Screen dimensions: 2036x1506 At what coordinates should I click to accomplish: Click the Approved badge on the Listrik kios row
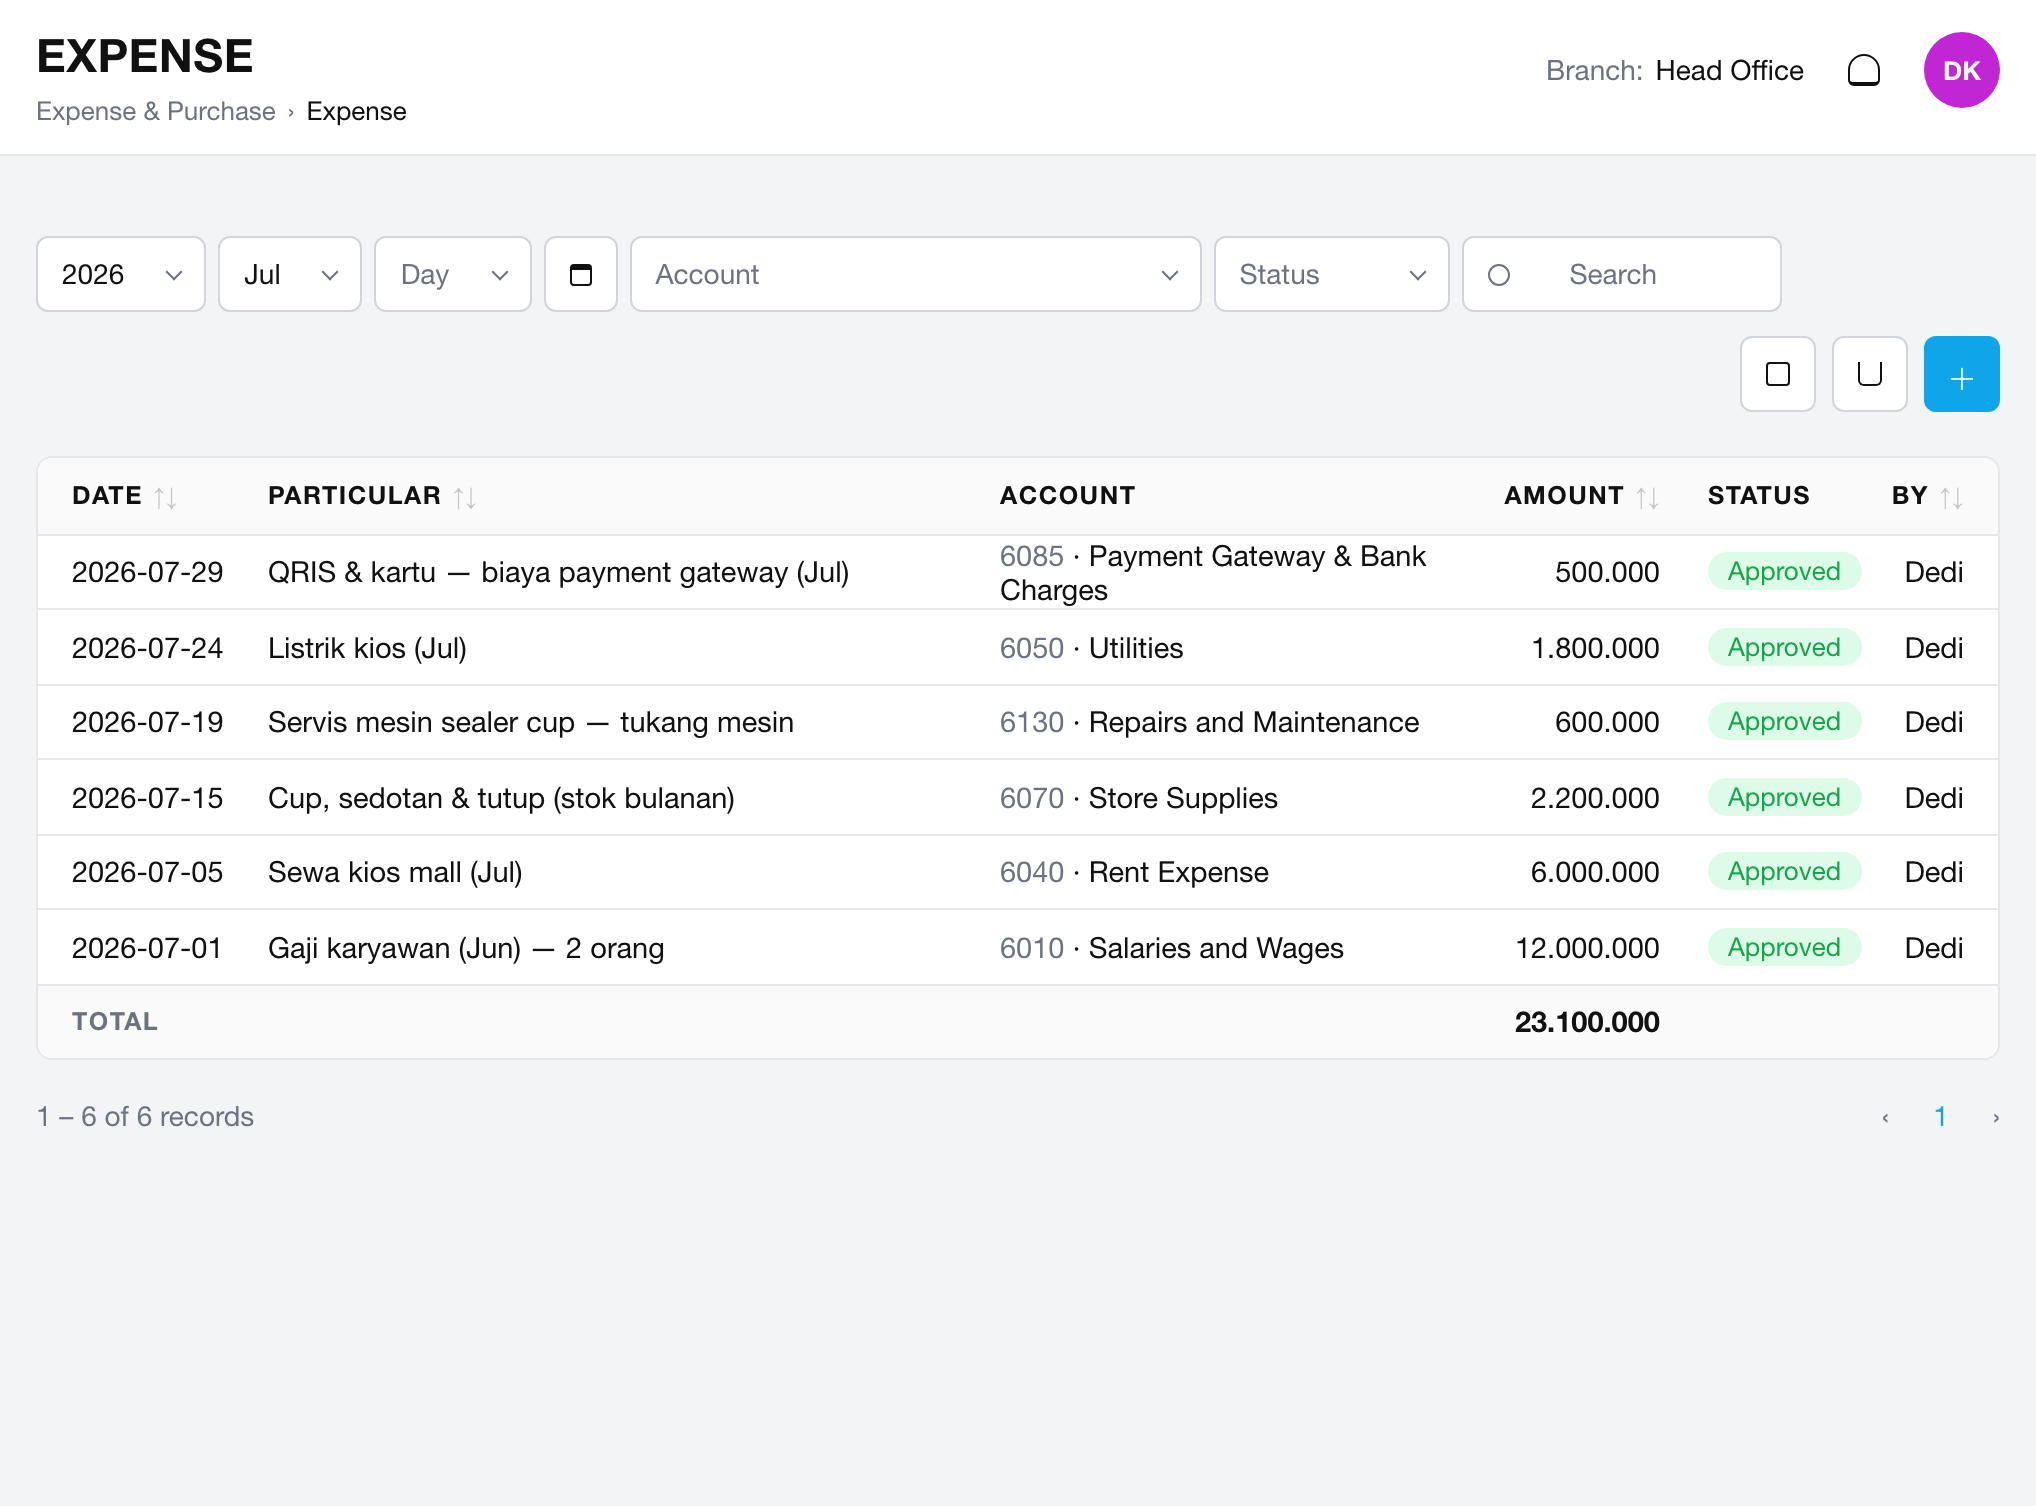1784,647
